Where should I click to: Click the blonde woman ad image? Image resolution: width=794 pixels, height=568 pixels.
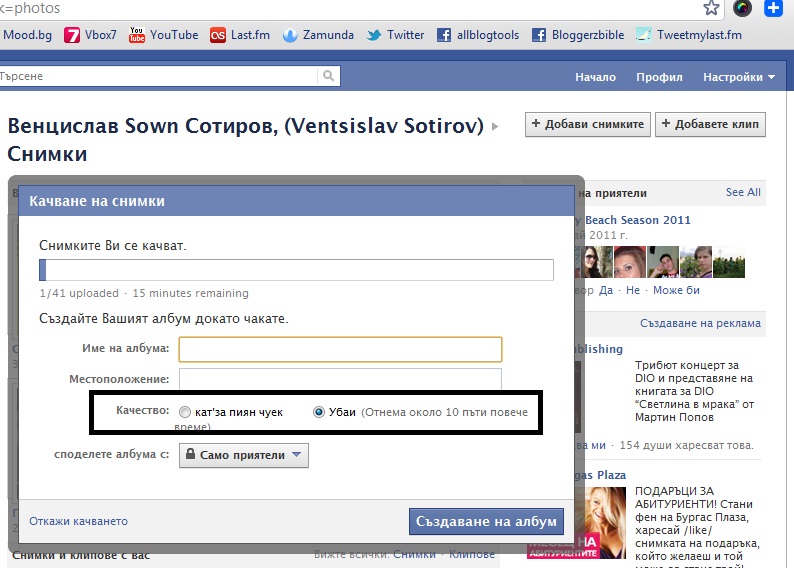pos(601,522)
